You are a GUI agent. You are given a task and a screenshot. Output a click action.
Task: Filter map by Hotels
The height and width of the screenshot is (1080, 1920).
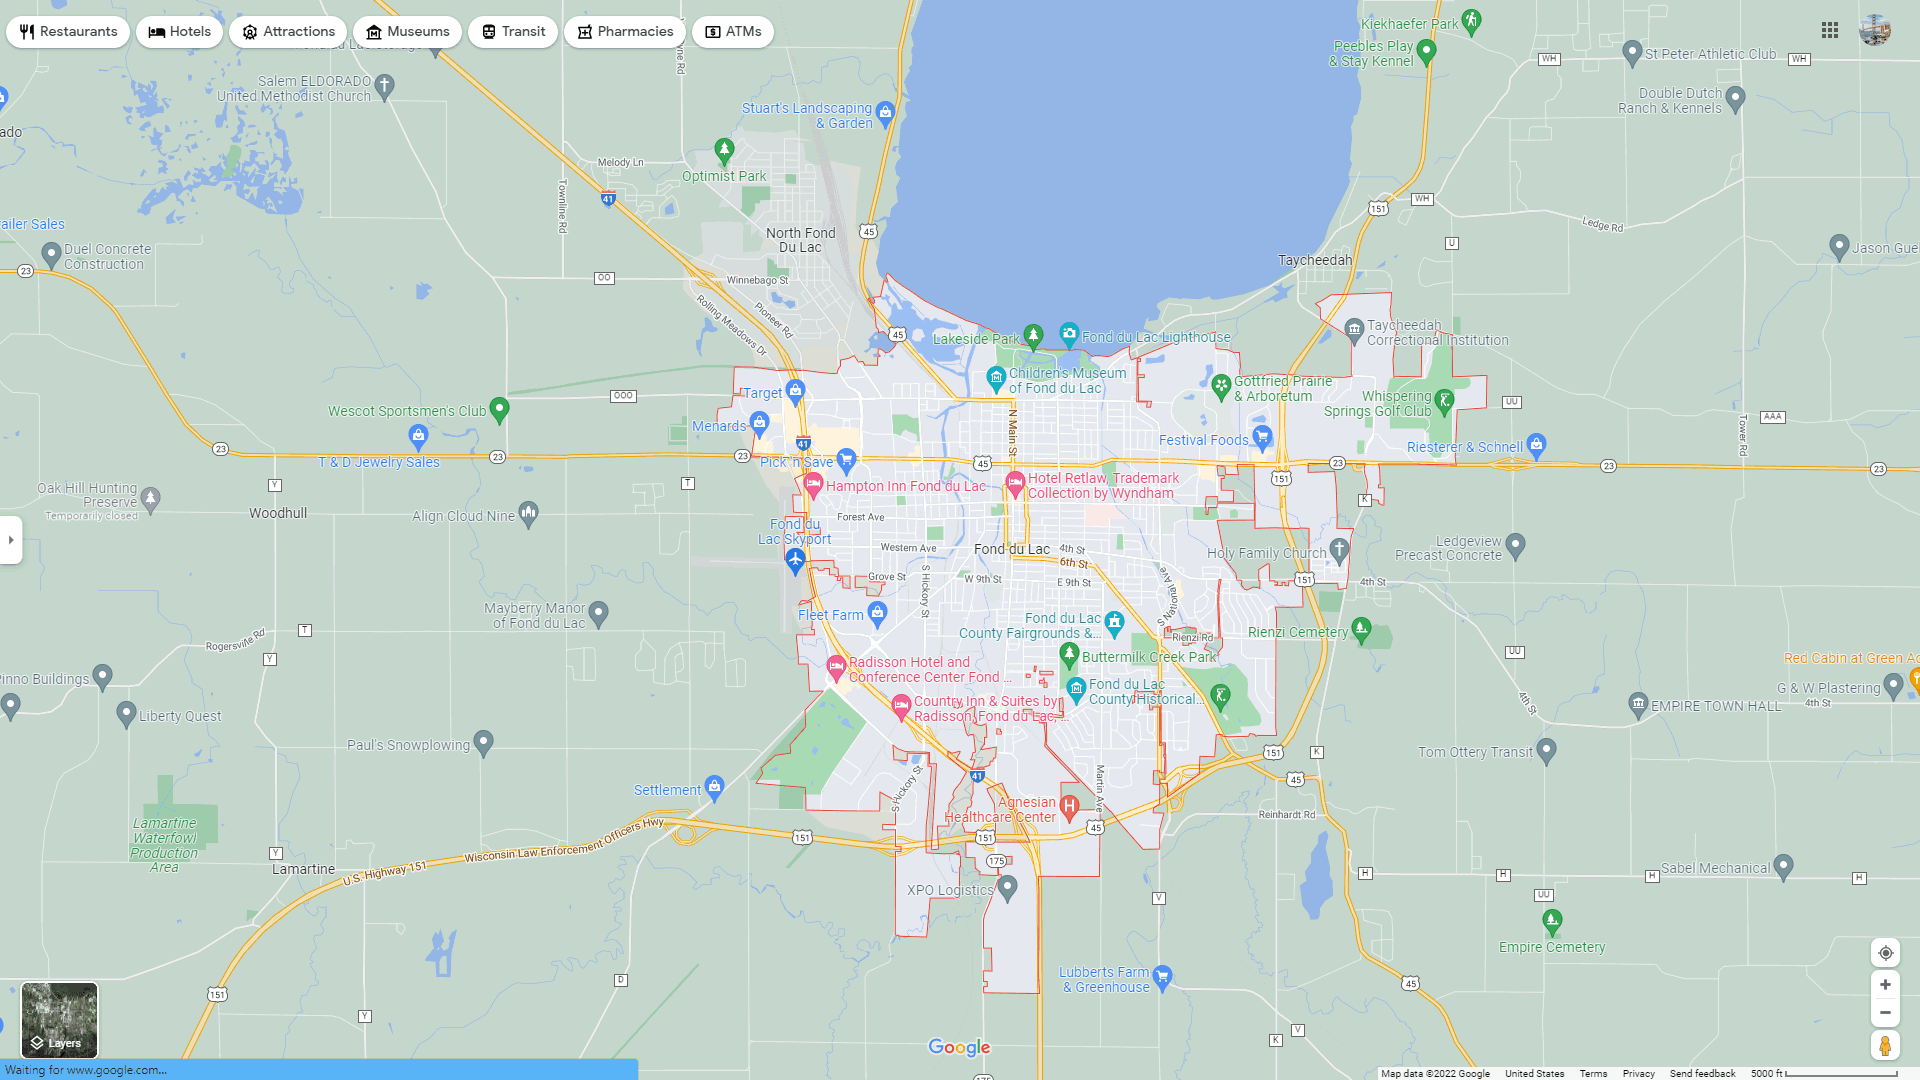(x=180, y=32)
